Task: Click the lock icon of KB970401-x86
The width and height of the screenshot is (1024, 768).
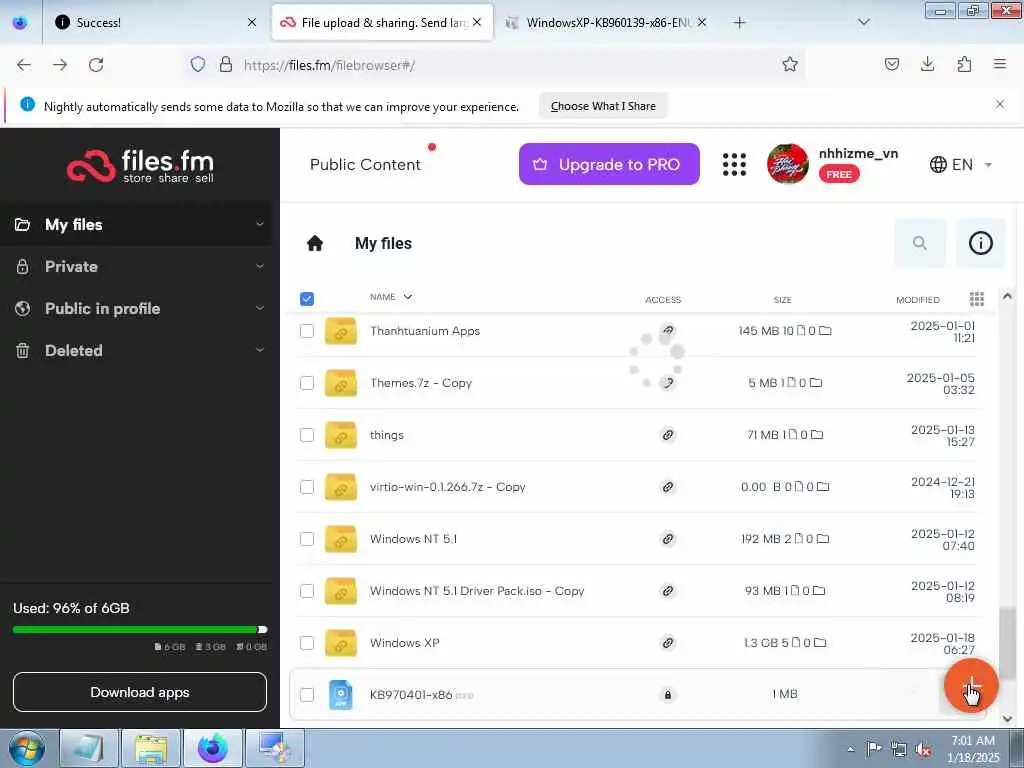Action: click(667, 695)
